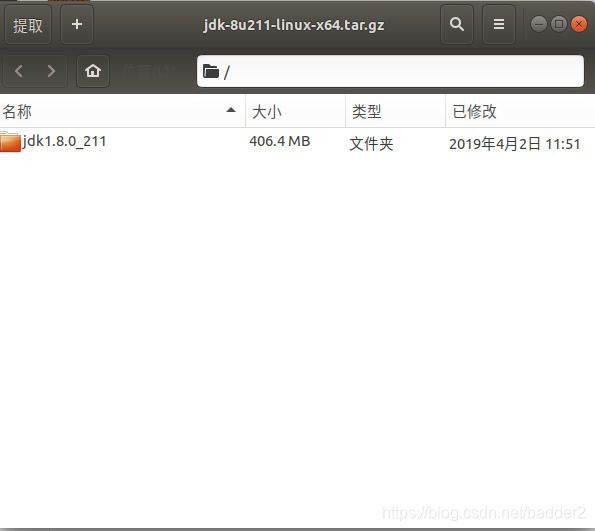The height and width of the screenshot is (531, 595).
Task: Sort by the 名称 column header
Action: pyautogui.click(x=123, y=111)
